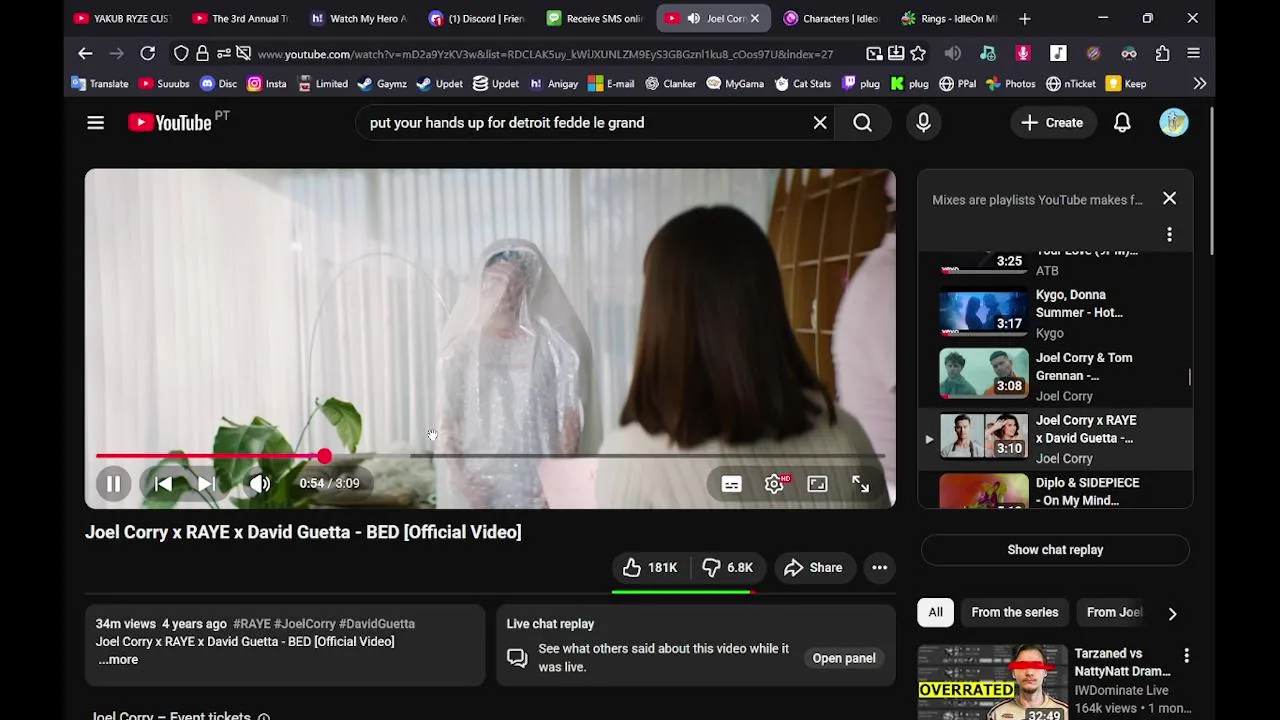Seek the red video progress bar scrubber
The height and width of the screenshot is (720, 1280).
click(324, 456)
